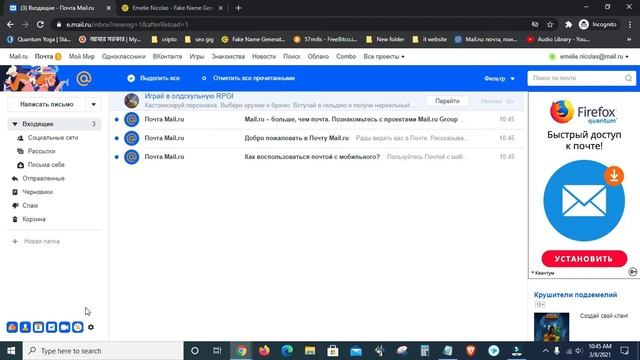Click the Перейти button on RPG ad
This screenshot has width=640, height=360.
tap(447, 101)
